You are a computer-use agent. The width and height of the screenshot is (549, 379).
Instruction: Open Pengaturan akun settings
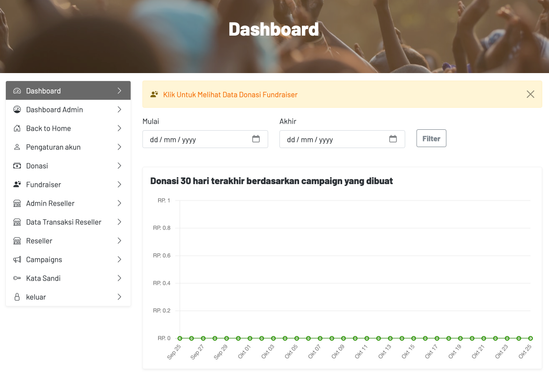point(68,147)
